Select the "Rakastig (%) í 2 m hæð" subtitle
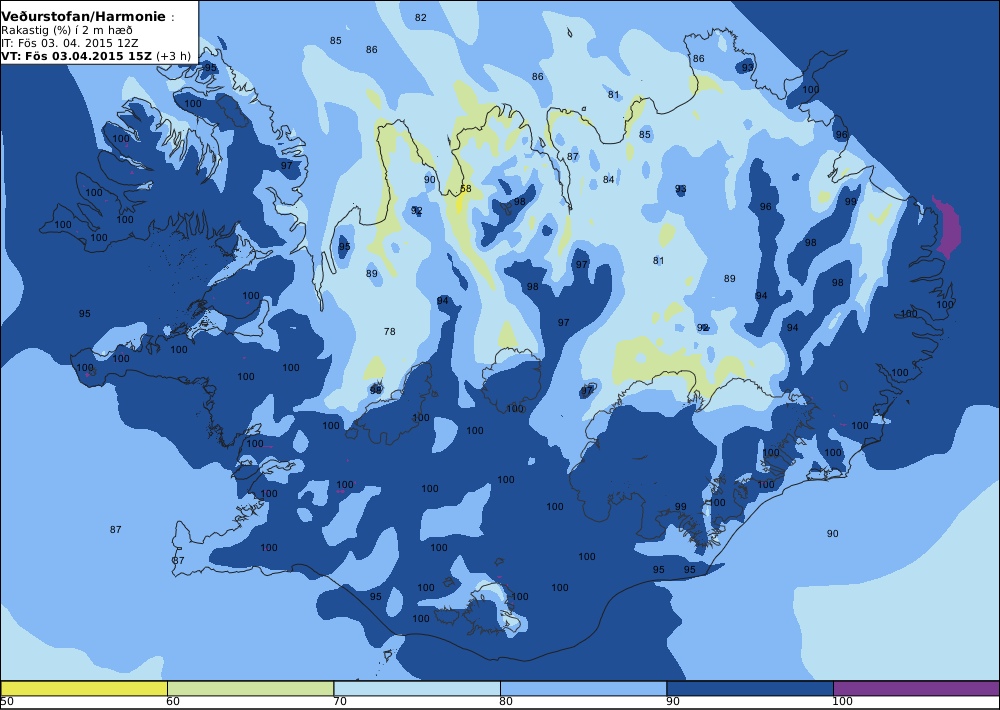The width and height of the screenshot is (1000, 710). (67, 31)
